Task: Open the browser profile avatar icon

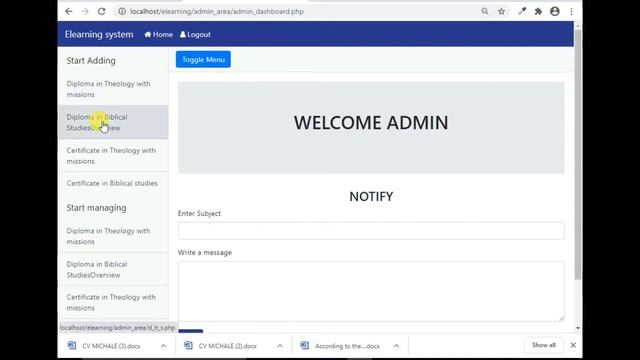Action: coord(555,11)
